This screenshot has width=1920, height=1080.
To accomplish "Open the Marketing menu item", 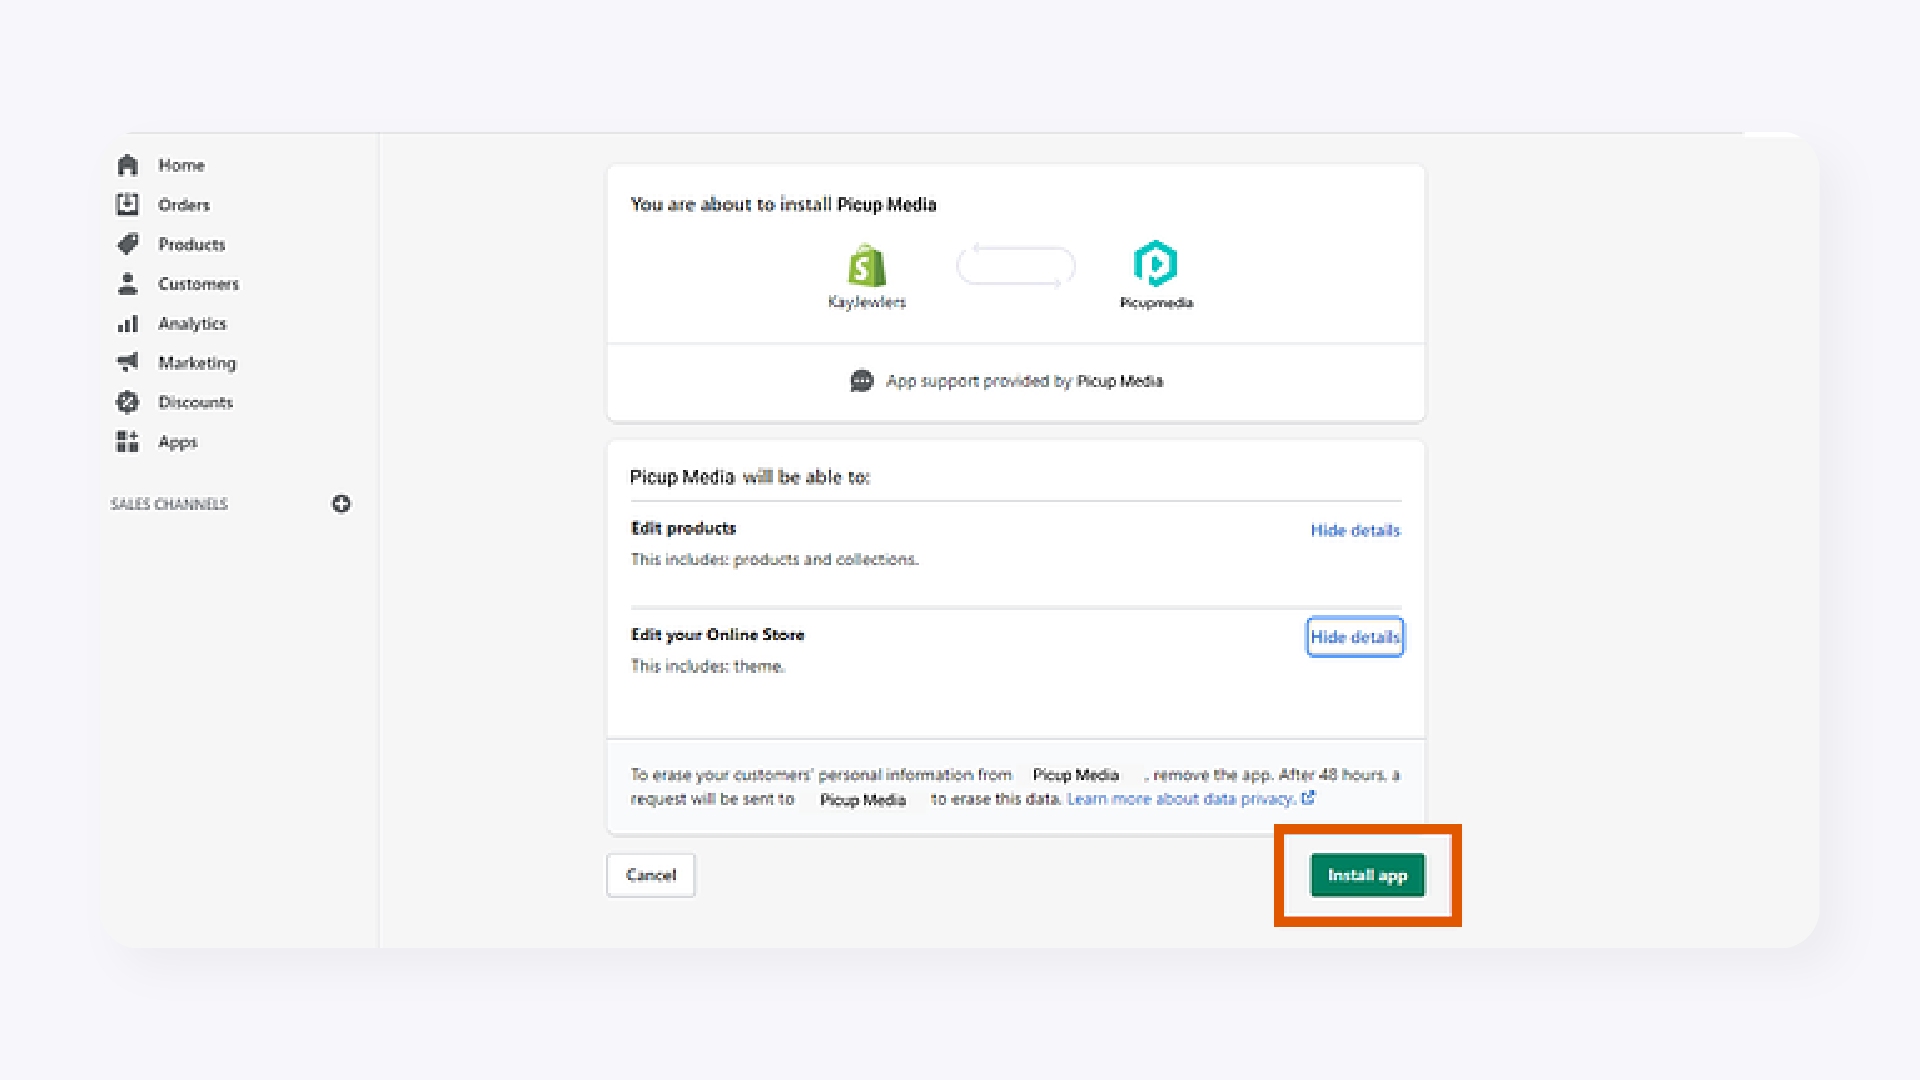I will coord(197,363).
